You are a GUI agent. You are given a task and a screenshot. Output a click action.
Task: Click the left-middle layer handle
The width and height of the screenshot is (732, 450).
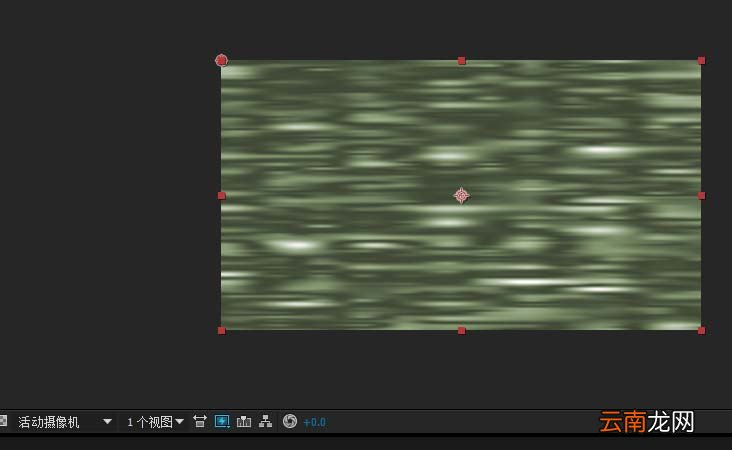(222, 196)
